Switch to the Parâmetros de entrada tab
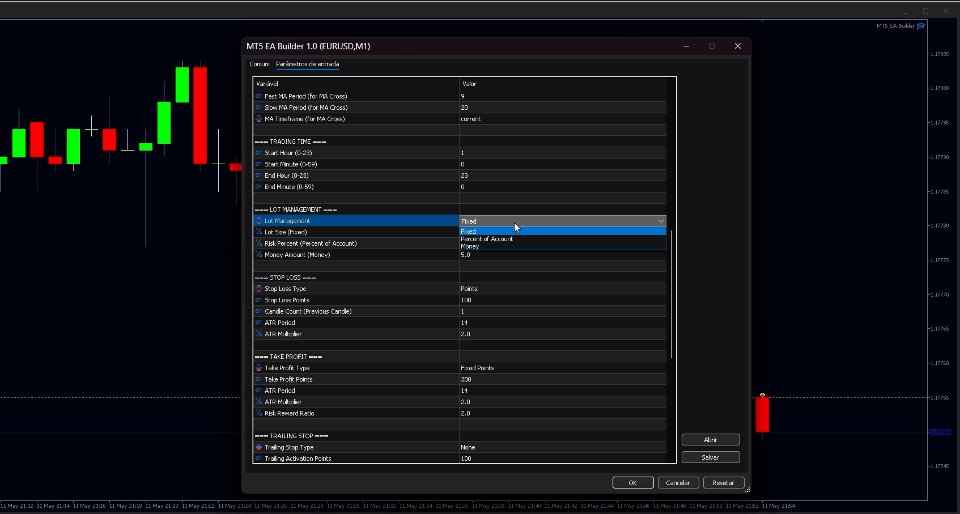Viewport: 960px width, 514px height. tap(307, 64)
